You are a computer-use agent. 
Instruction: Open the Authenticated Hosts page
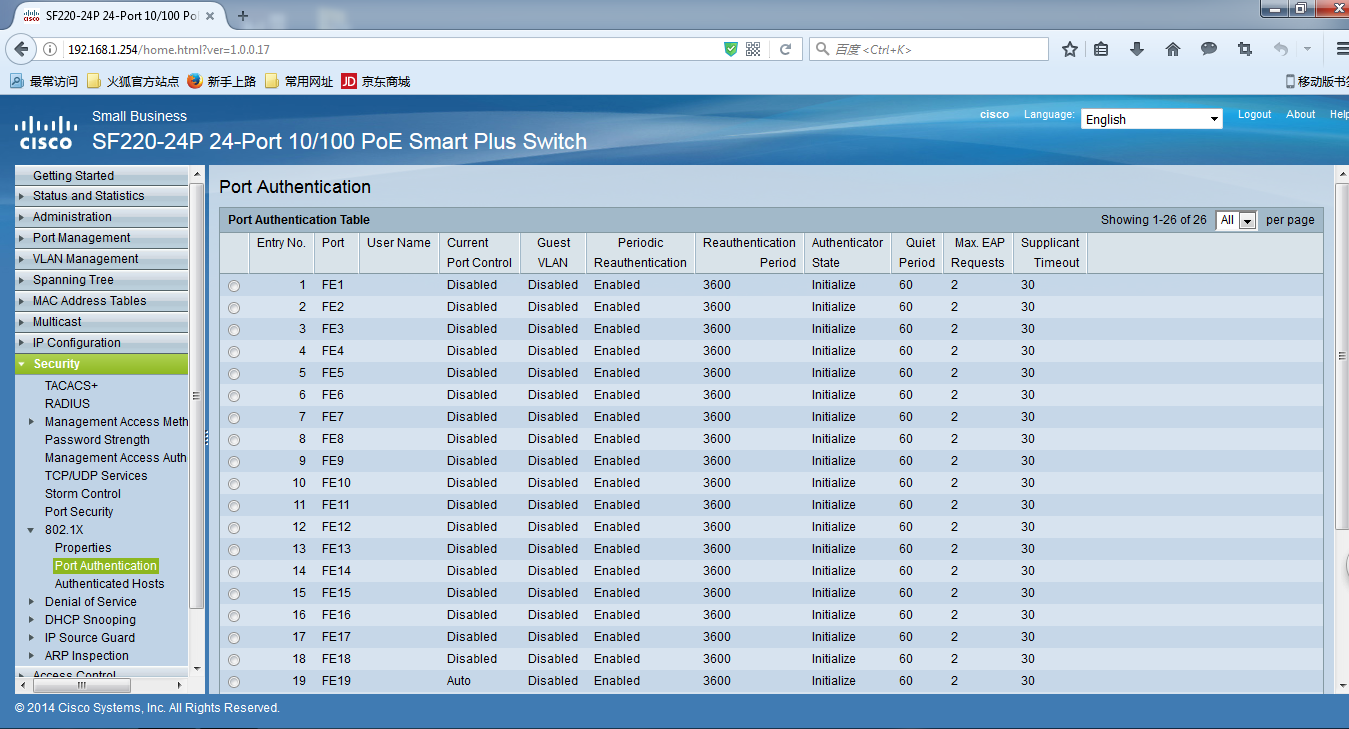pos(109,584)
